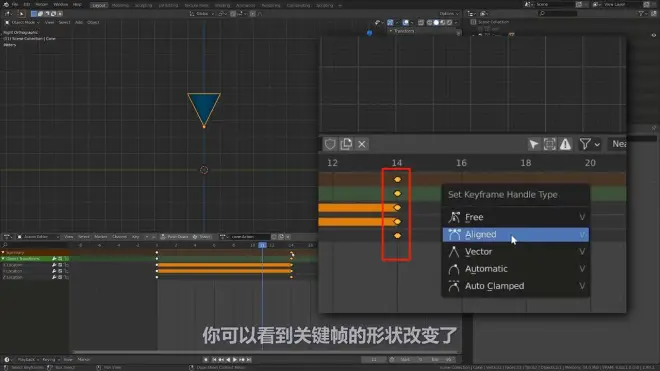
Task: Select Z Location channel
Action: coord(13,278)
